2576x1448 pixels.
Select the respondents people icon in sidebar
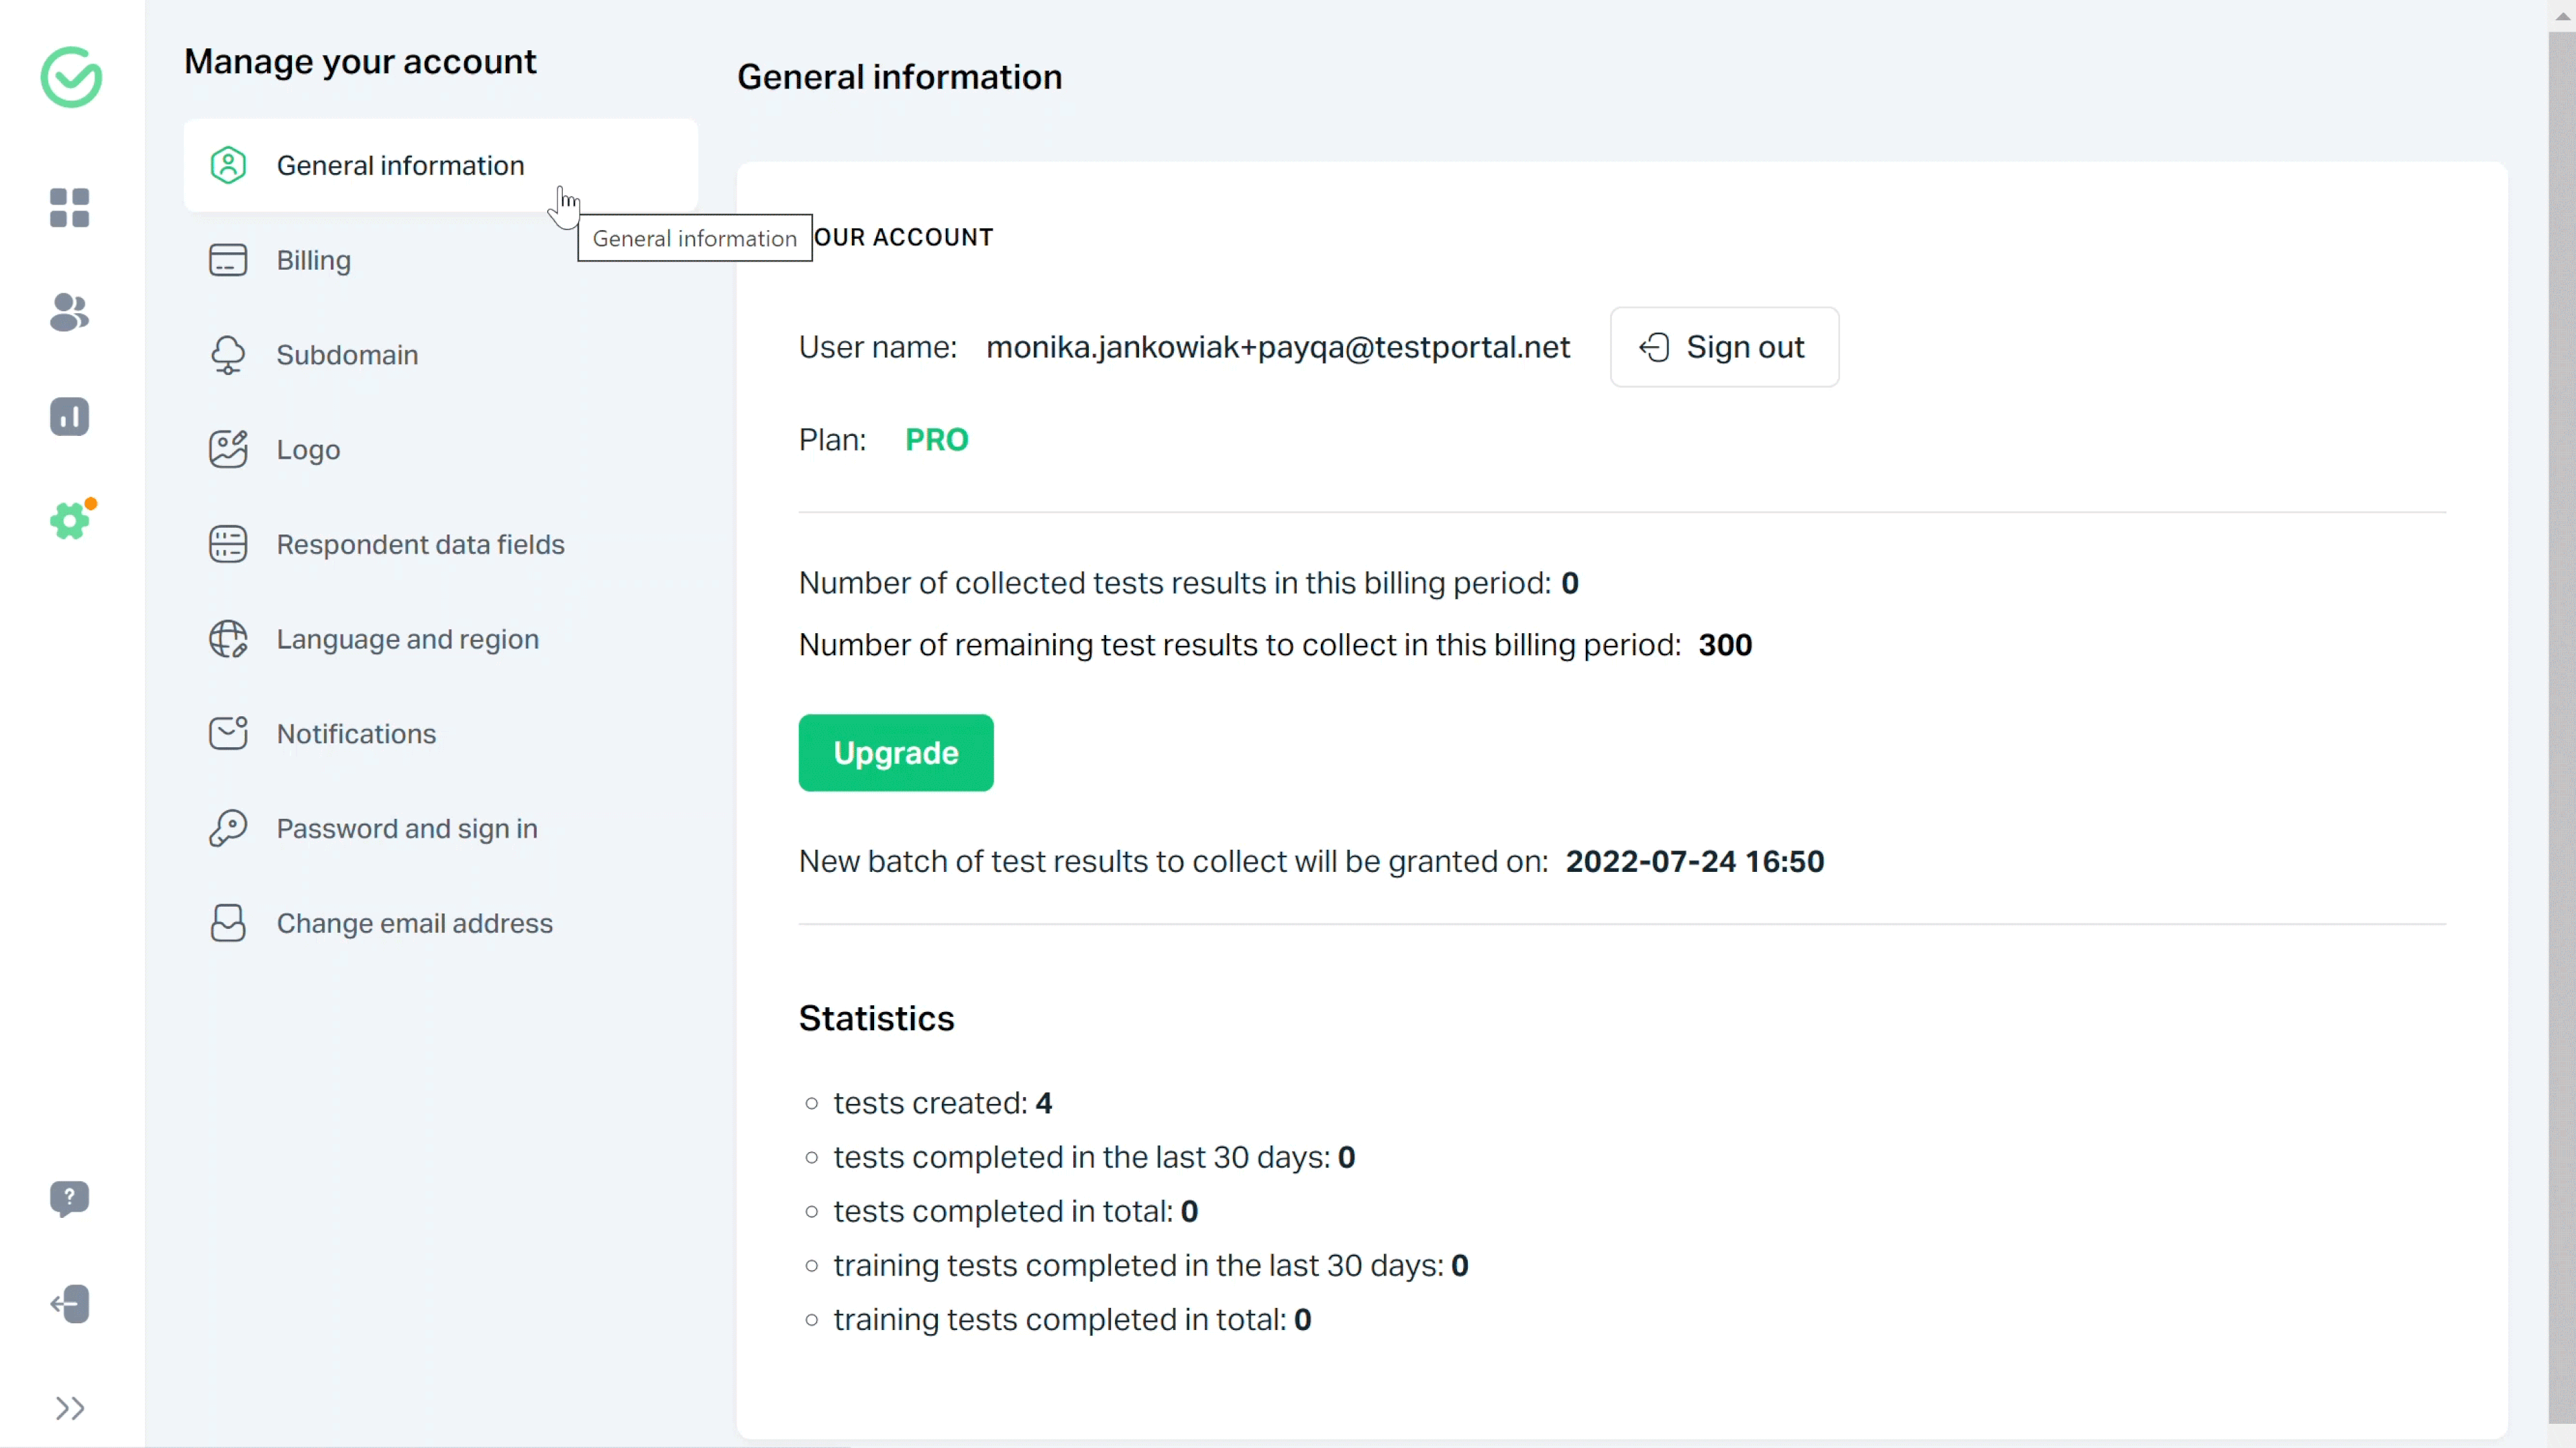click(x=70, y=313)
